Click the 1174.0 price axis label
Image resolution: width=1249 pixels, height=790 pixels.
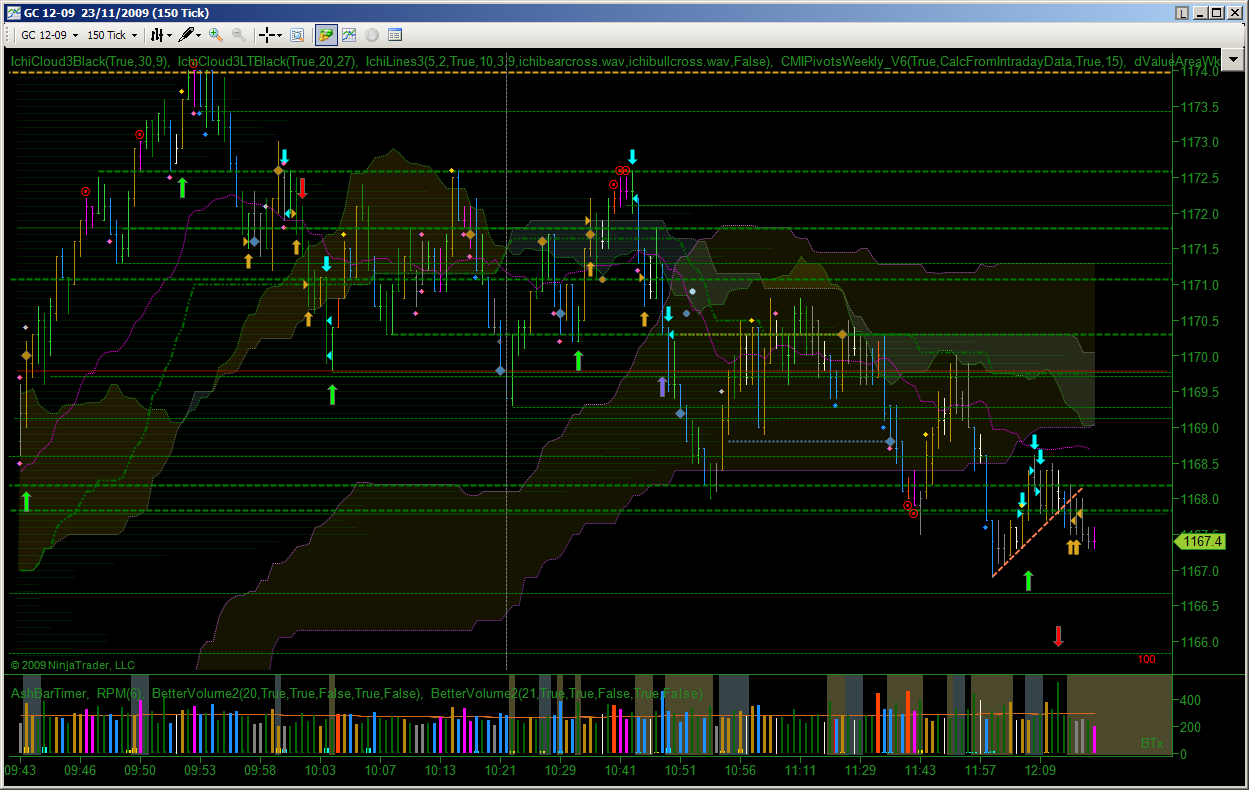(1200, 72)
